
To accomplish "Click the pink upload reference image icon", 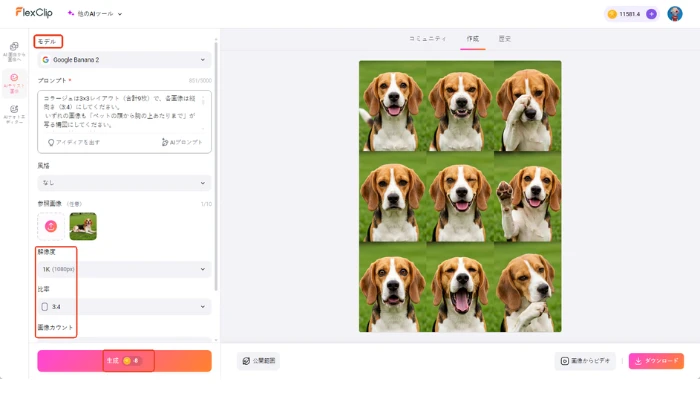I will click(x=51, y=226).
